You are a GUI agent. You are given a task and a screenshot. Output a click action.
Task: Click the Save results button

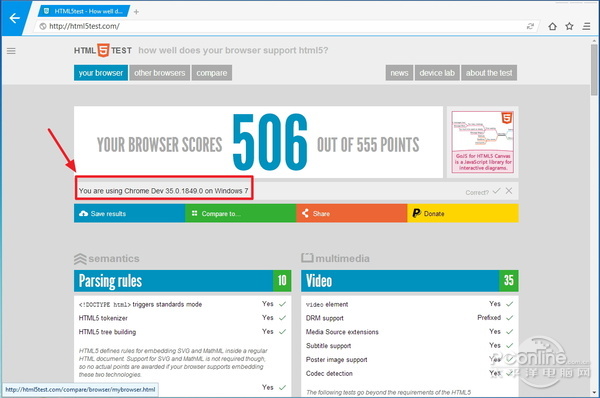[129, 213]
